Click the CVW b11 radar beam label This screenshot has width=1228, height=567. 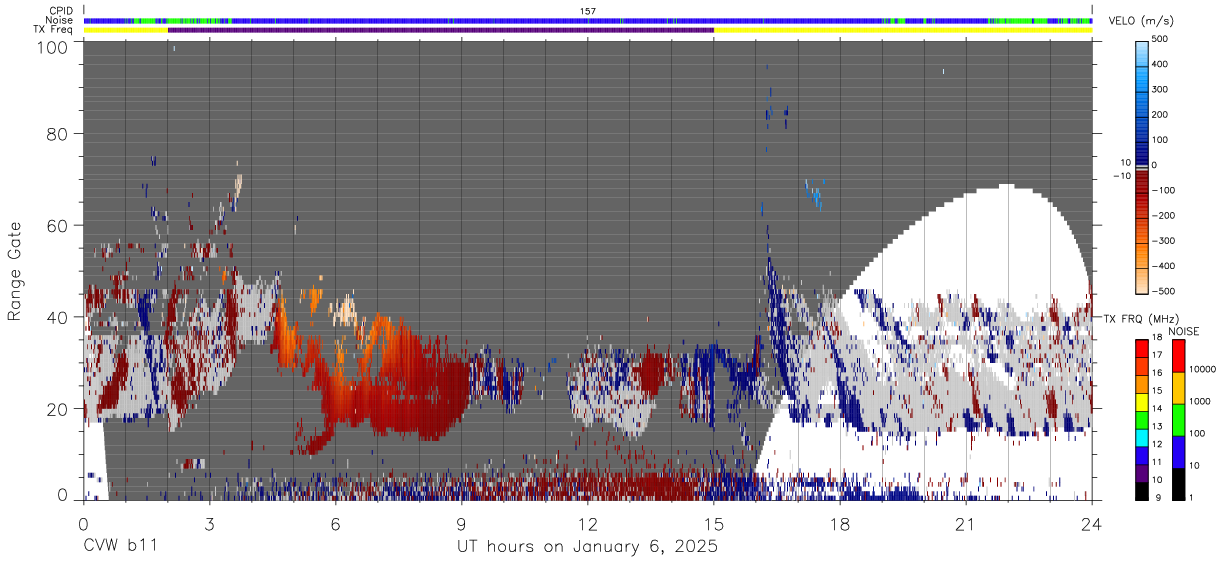120,547
